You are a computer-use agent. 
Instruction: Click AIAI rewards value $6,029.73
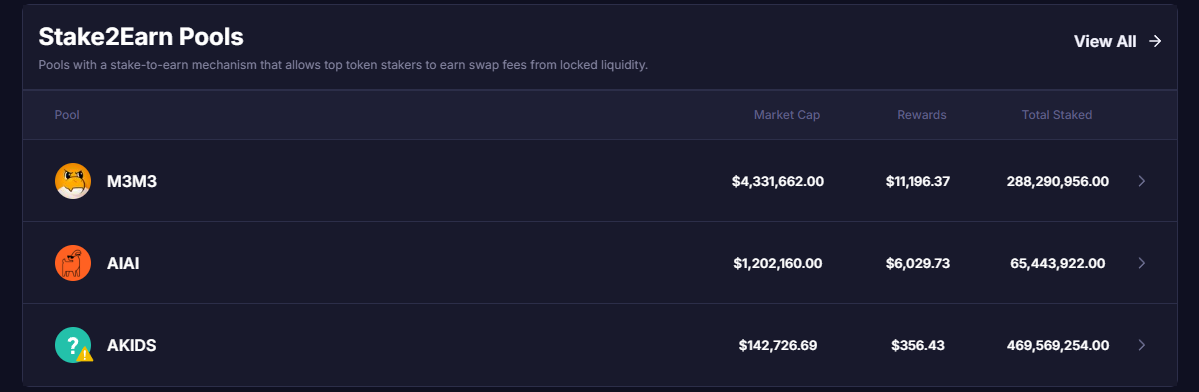coord(918,264)
